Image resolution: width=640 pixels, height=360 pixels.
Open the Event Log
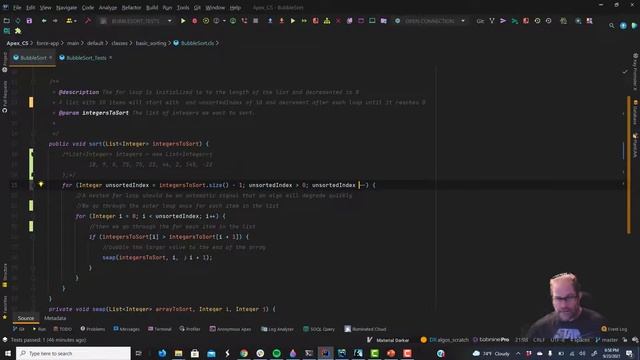pos(614,329)
